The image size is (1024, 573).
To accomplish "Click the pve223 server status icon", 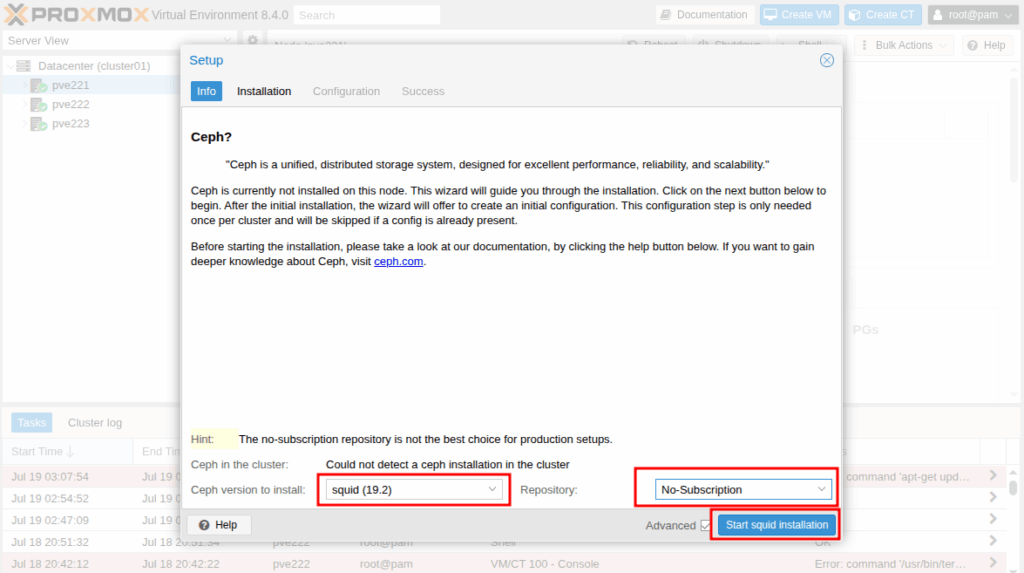I will click(x=39, y=123).
